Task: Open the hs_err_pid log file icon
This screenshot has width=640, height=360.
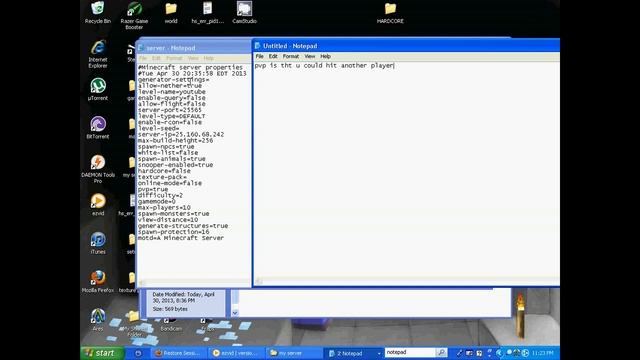Action: click(207, 12)
